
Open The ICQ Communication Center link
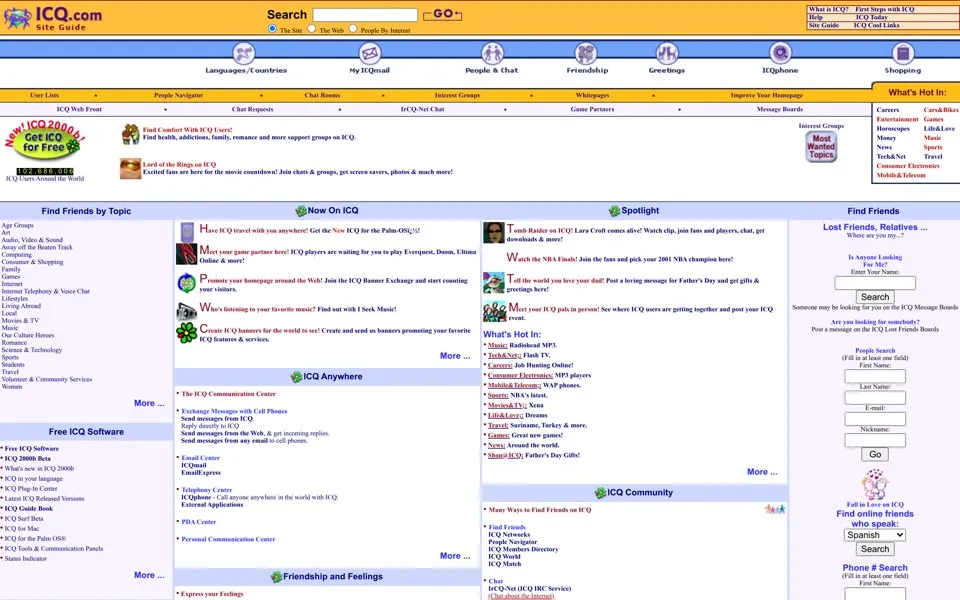pos(228,394)
